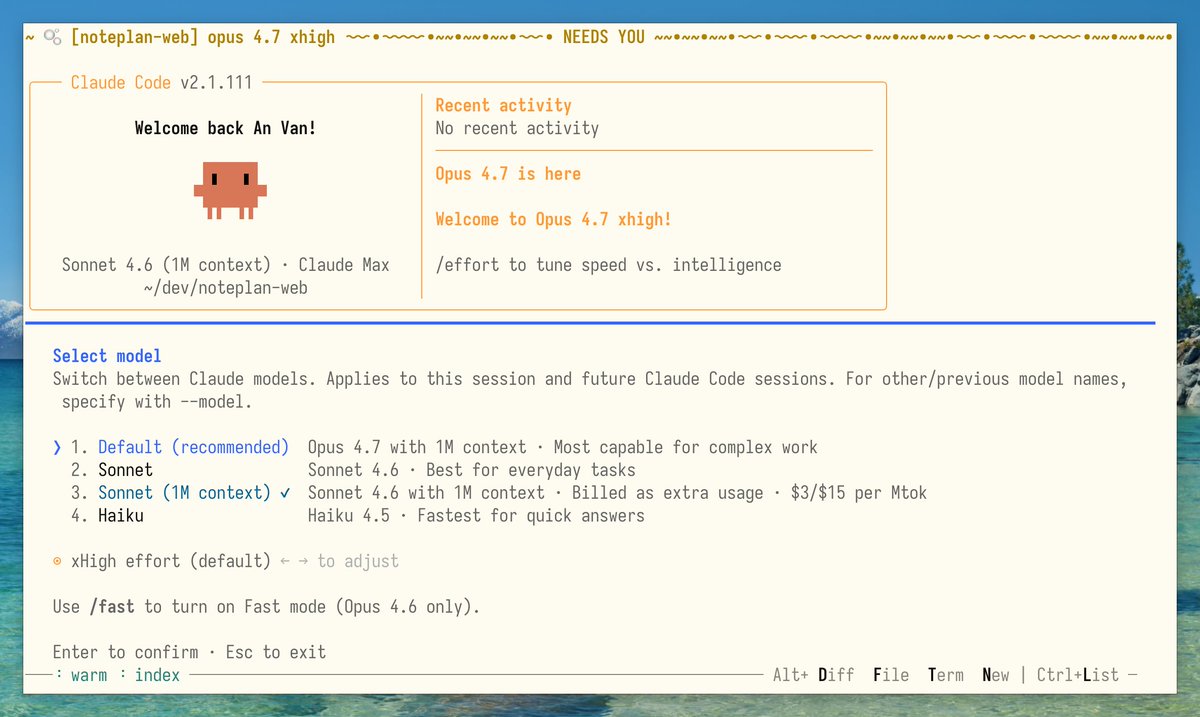This screenshot has width=1200, height=717.
Task: Select Sonnet (1M context) model entry
Action: tap(185, 493)
